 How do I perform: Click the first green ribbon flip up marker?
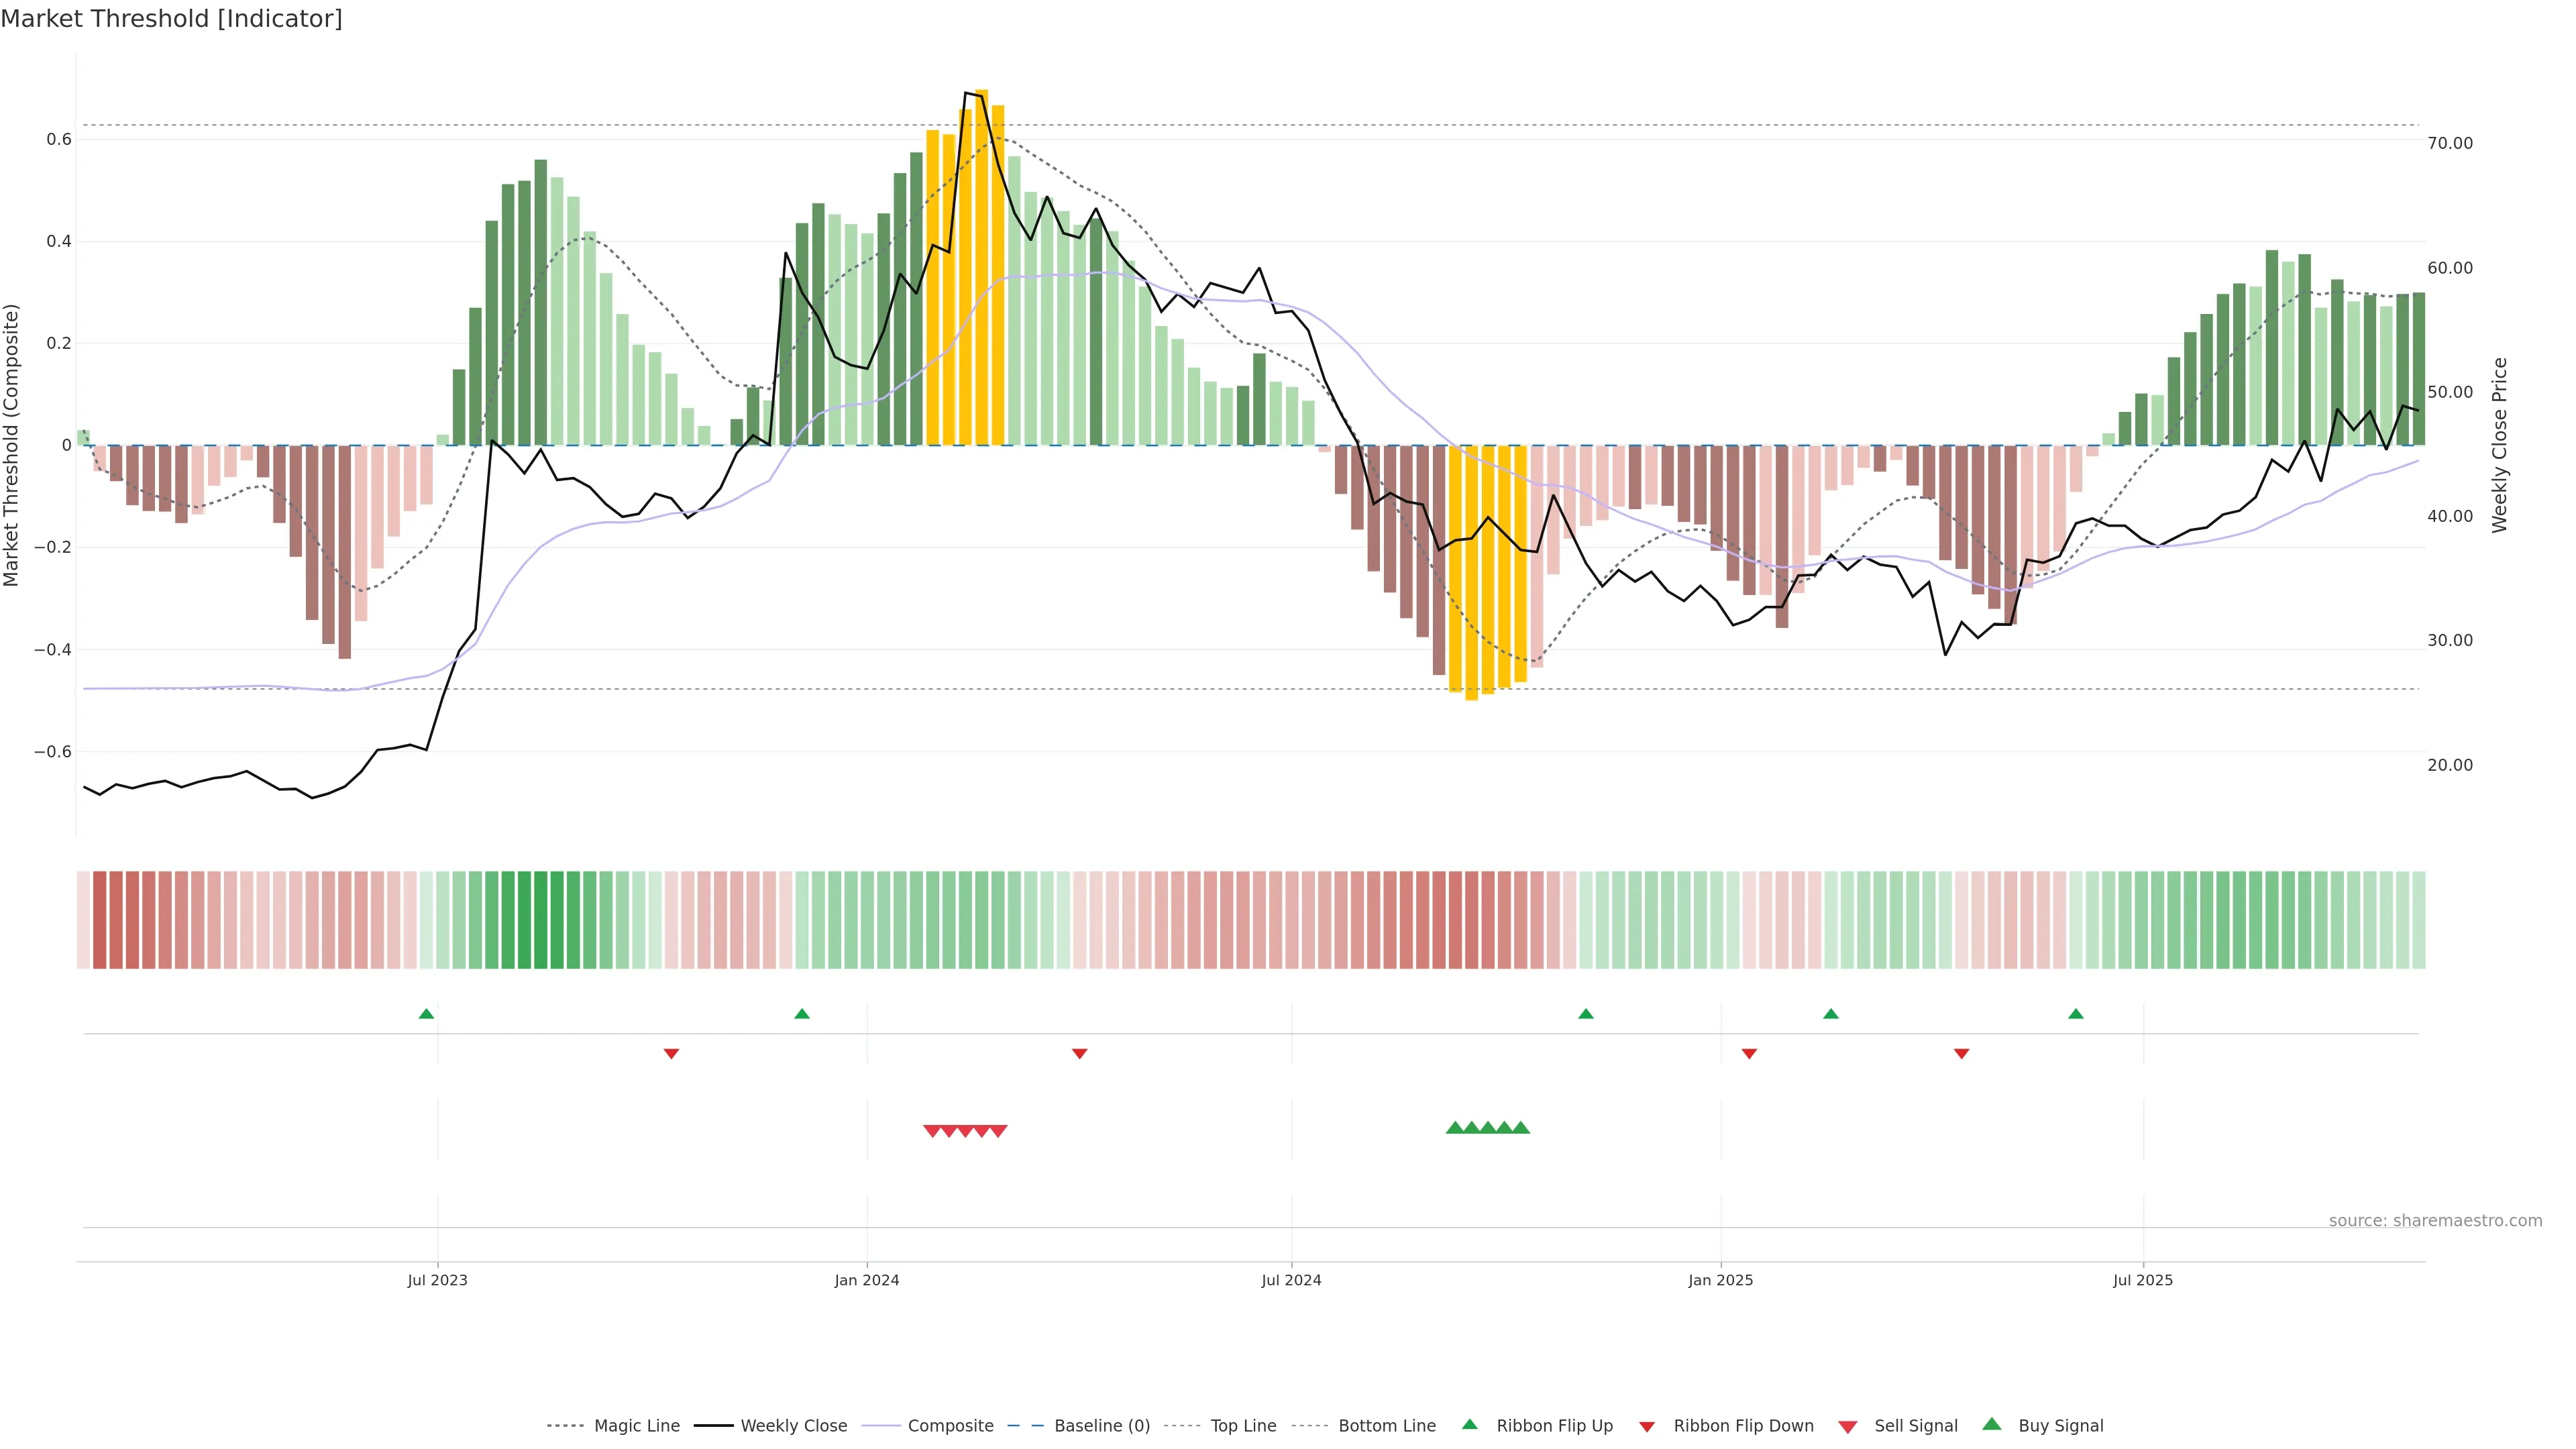click(426, 1014)
